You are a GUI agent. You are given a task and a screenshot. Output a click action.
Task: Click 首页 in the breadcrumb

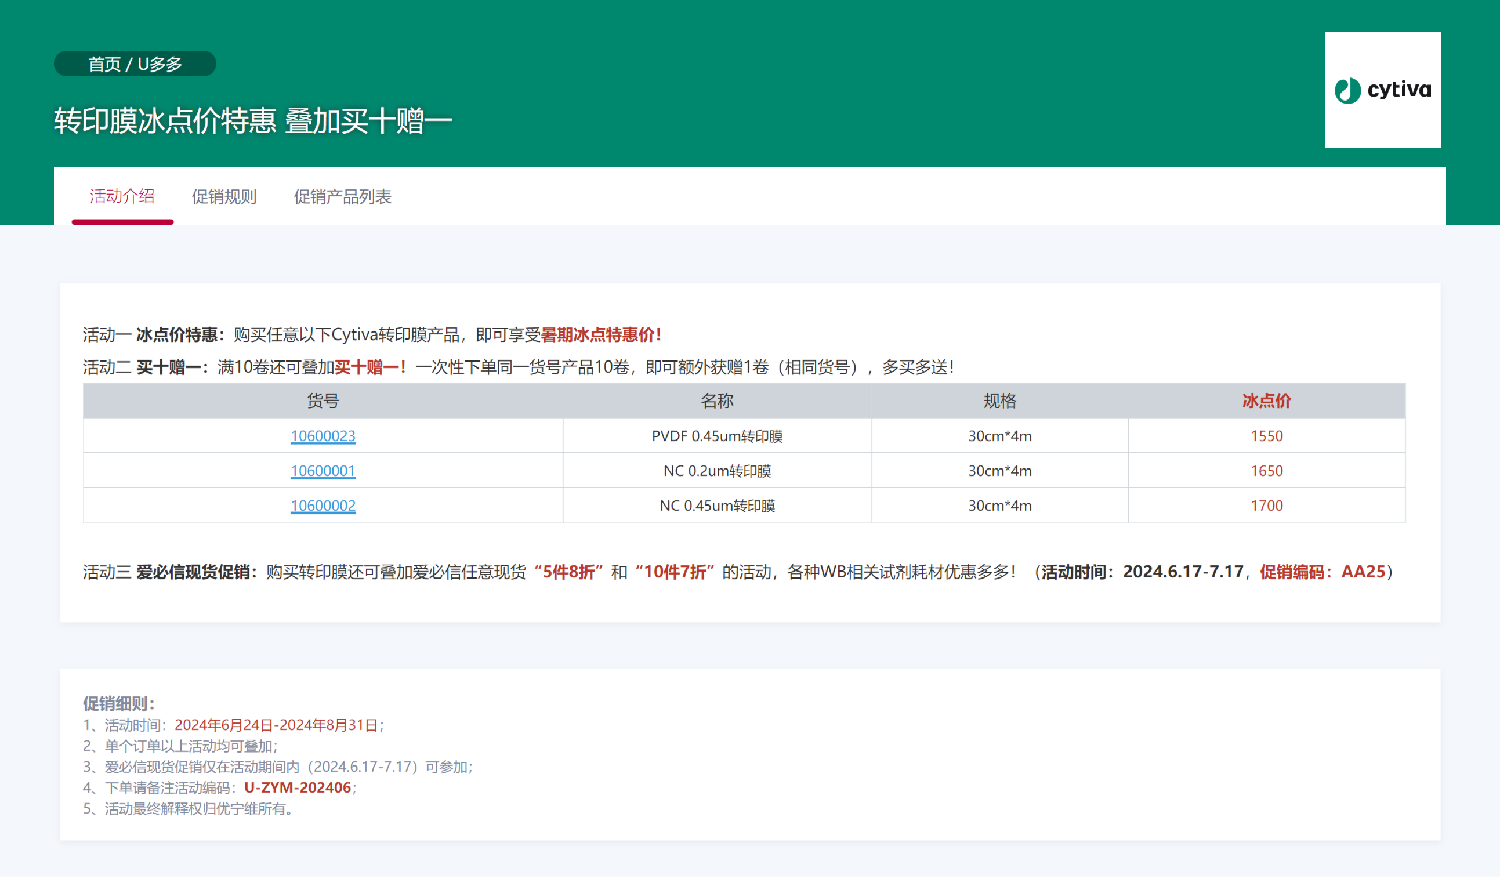click(102, 63)
